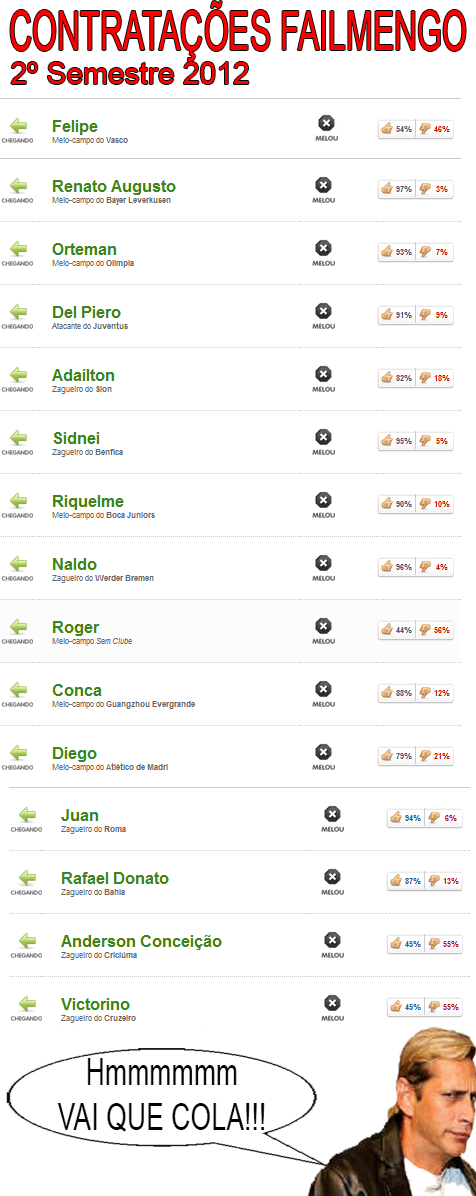Open the Rafael Donato name link
The image size is (476, 1196).
[114, 878]
